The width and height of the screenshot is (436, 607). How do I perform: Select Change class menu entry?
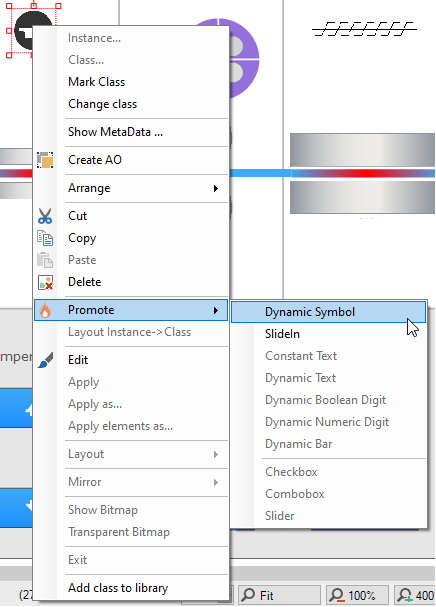tap(103, 104)
